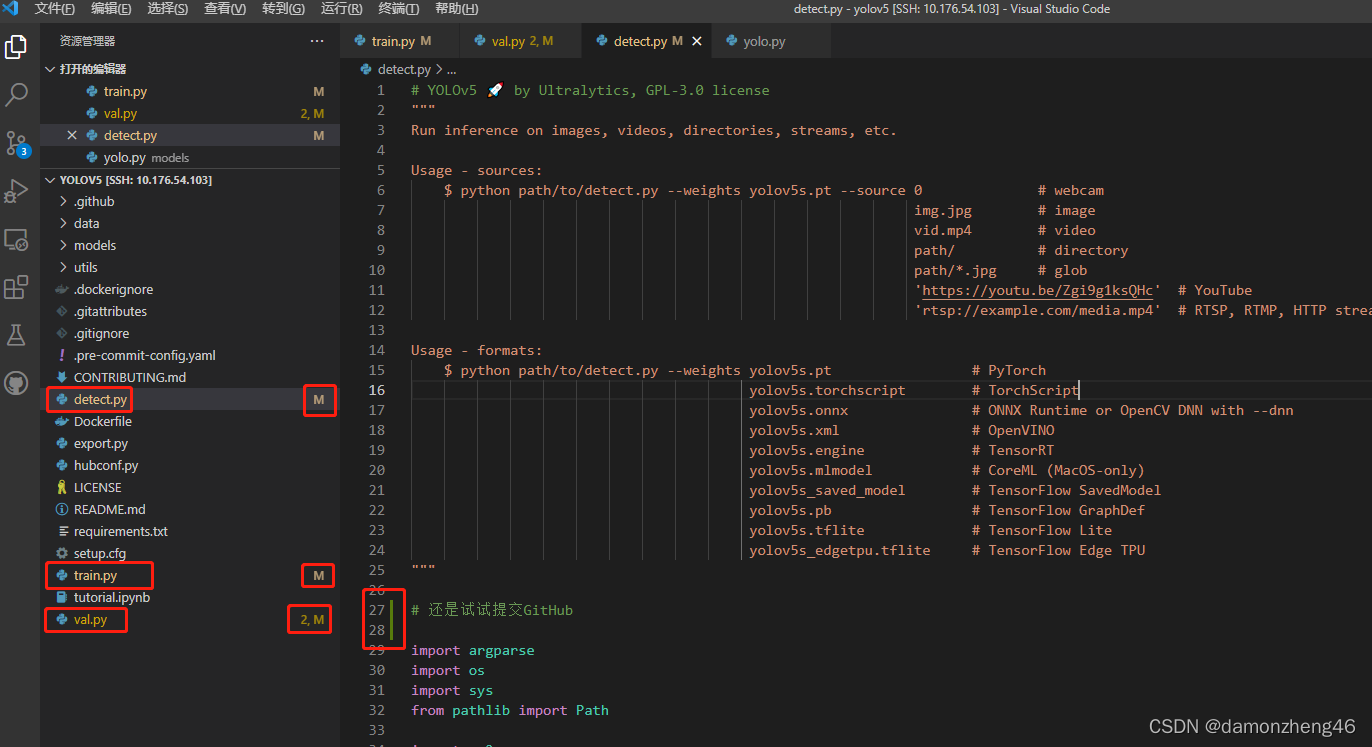Open the Testing flask icon
Screen dimensions: 1372x747
16,335
